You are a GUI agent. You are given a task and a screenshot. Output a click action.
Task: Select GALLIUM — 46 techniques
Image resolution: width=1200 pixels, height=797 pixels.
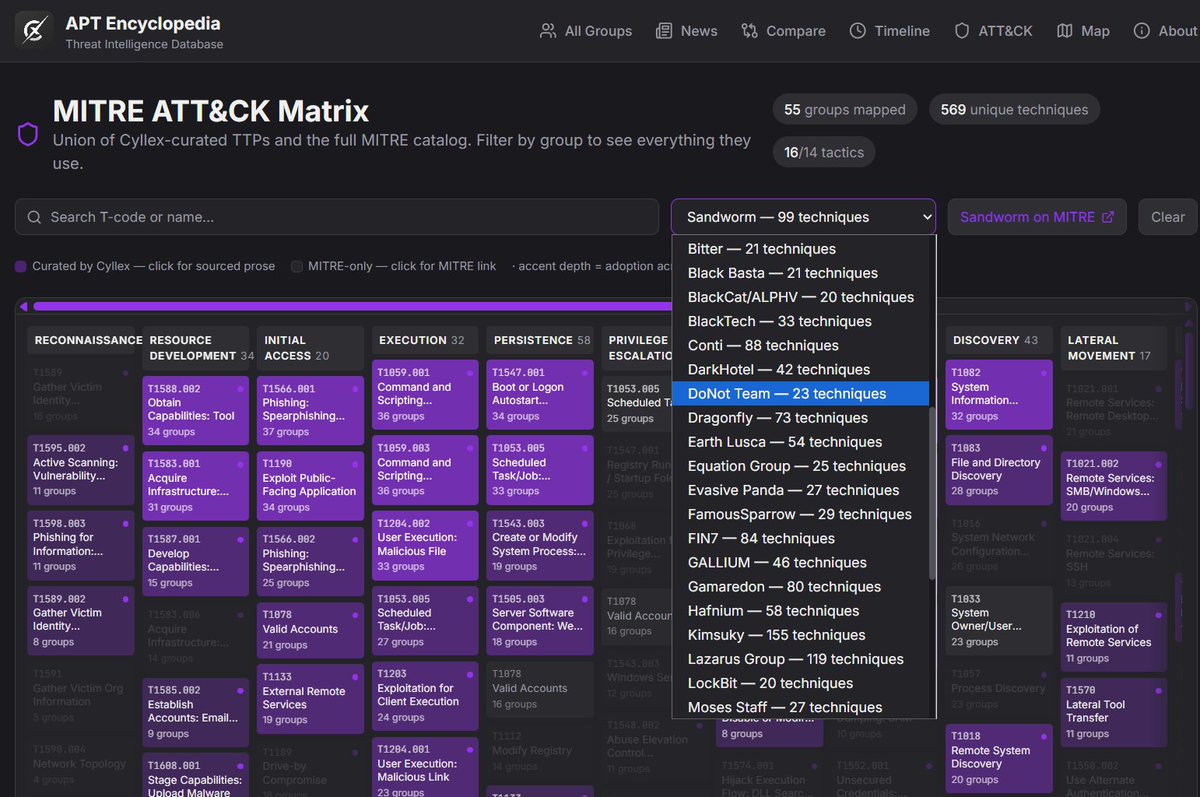[x=801, y=563]
